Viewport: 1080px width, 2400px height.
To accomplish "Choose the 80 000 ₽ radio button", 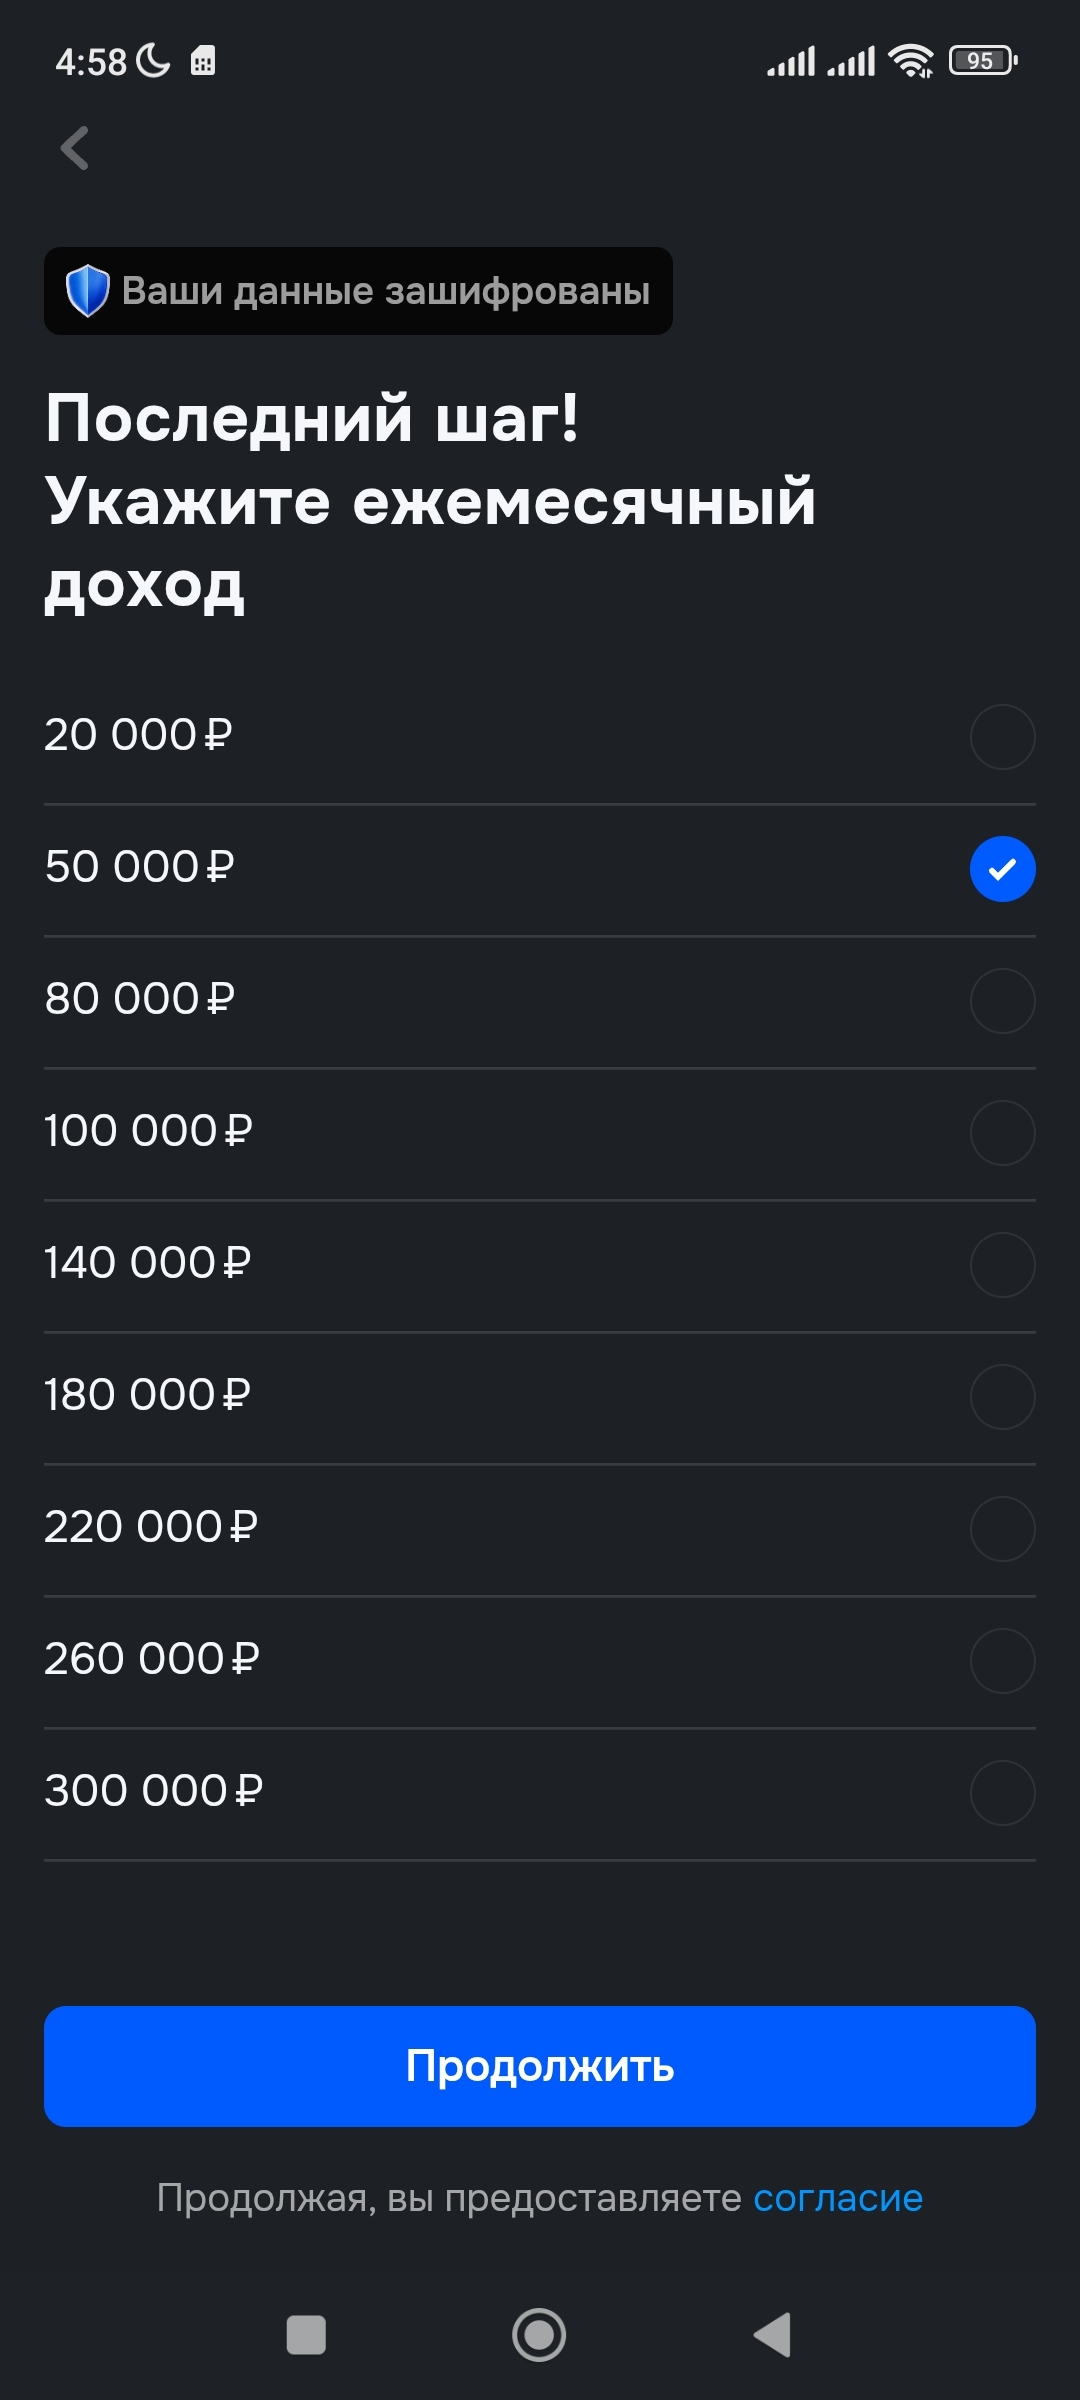I will (x=1002, y=1001).
